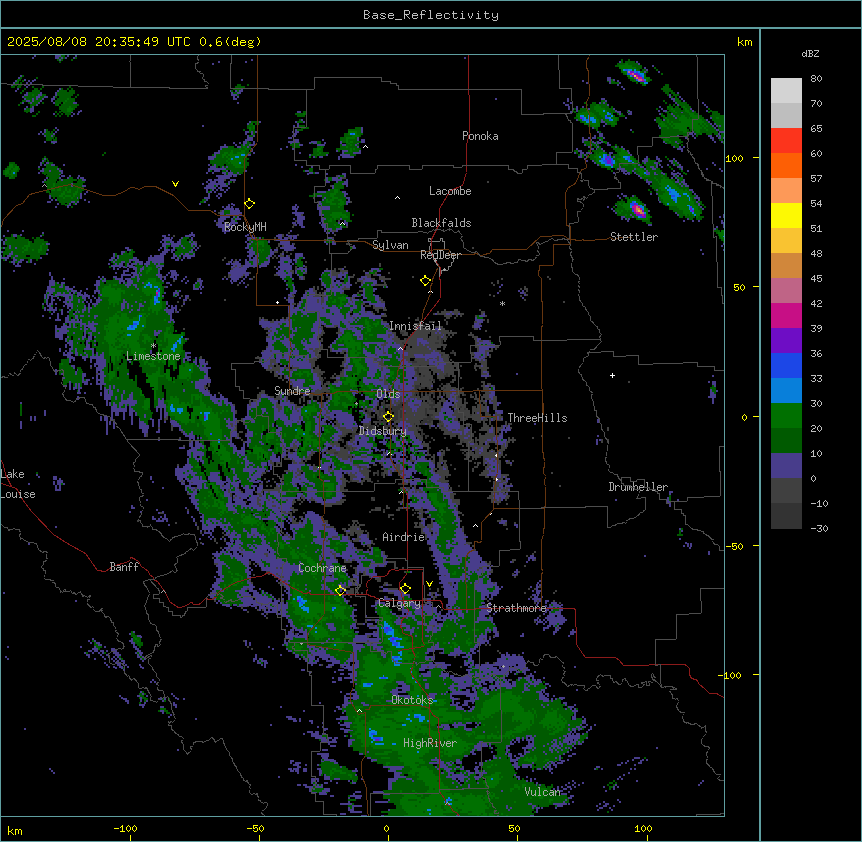The height and width of the screenshot is (842, 862).
Task: Select the blue 33-36 dBZ legend color
Action: point(786,365)
